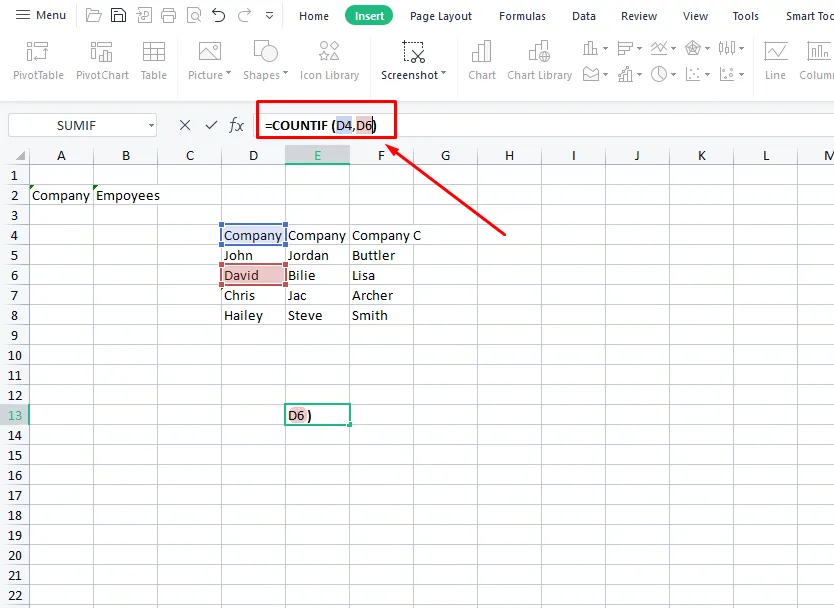Click the PivotTable icon
834x608 pixels.
pyautogui.click(x=37, y=60)
